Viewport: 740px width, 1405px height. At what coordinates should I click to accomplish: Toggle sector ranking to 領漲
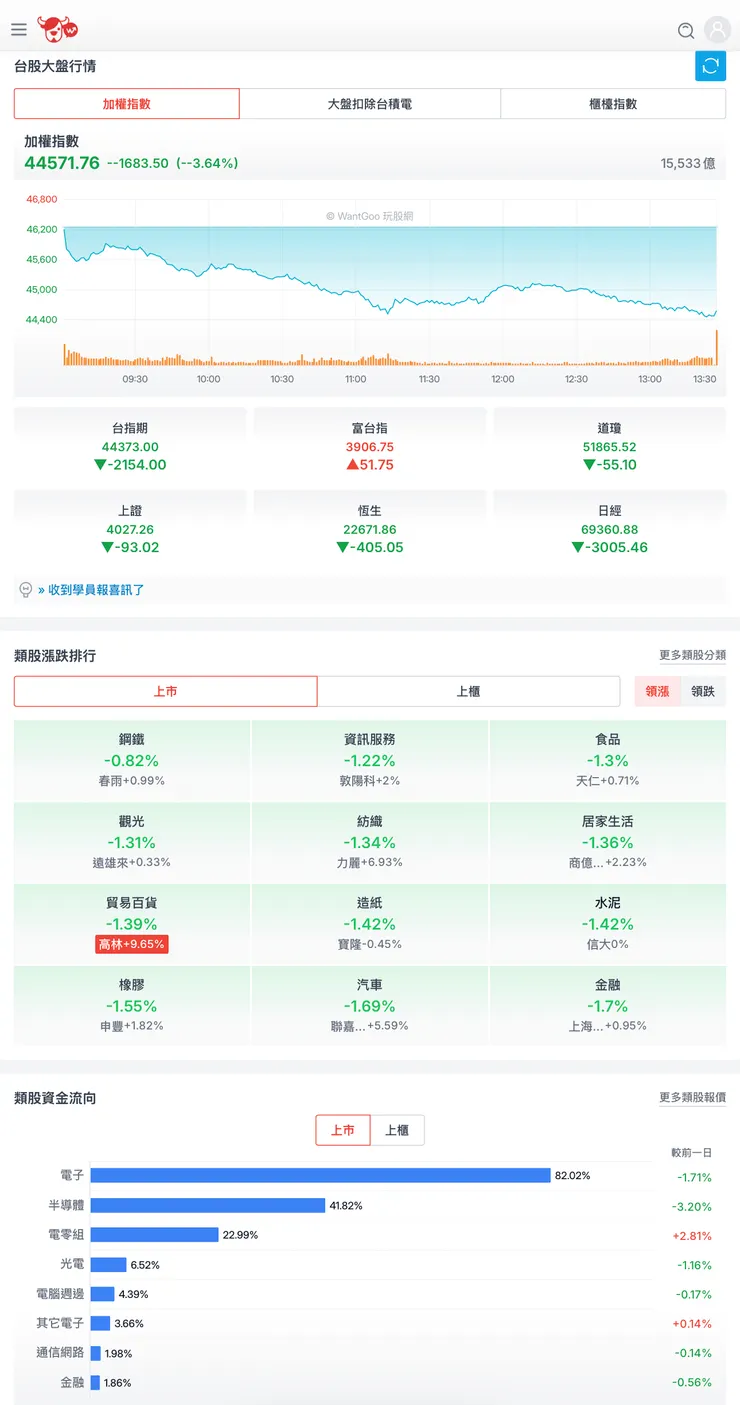(657, 691)
